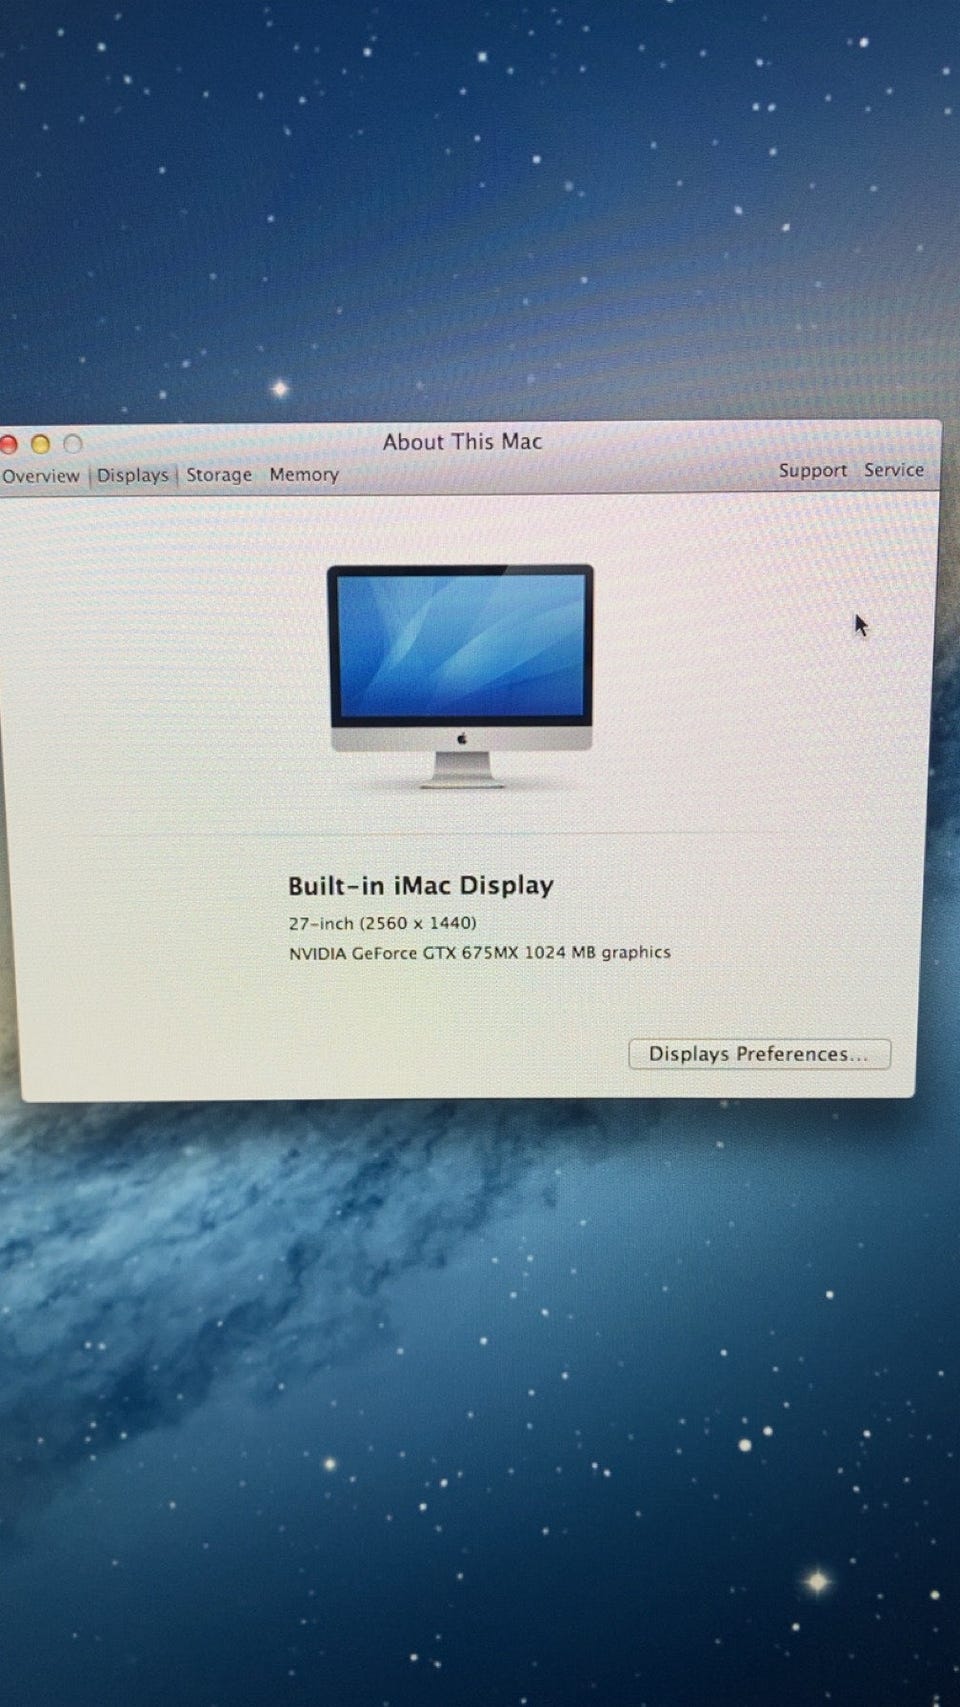Click the 27-inch (2560 x 1440) text
This screenshot has height=1707, width=960.
[x=382, y=923]
